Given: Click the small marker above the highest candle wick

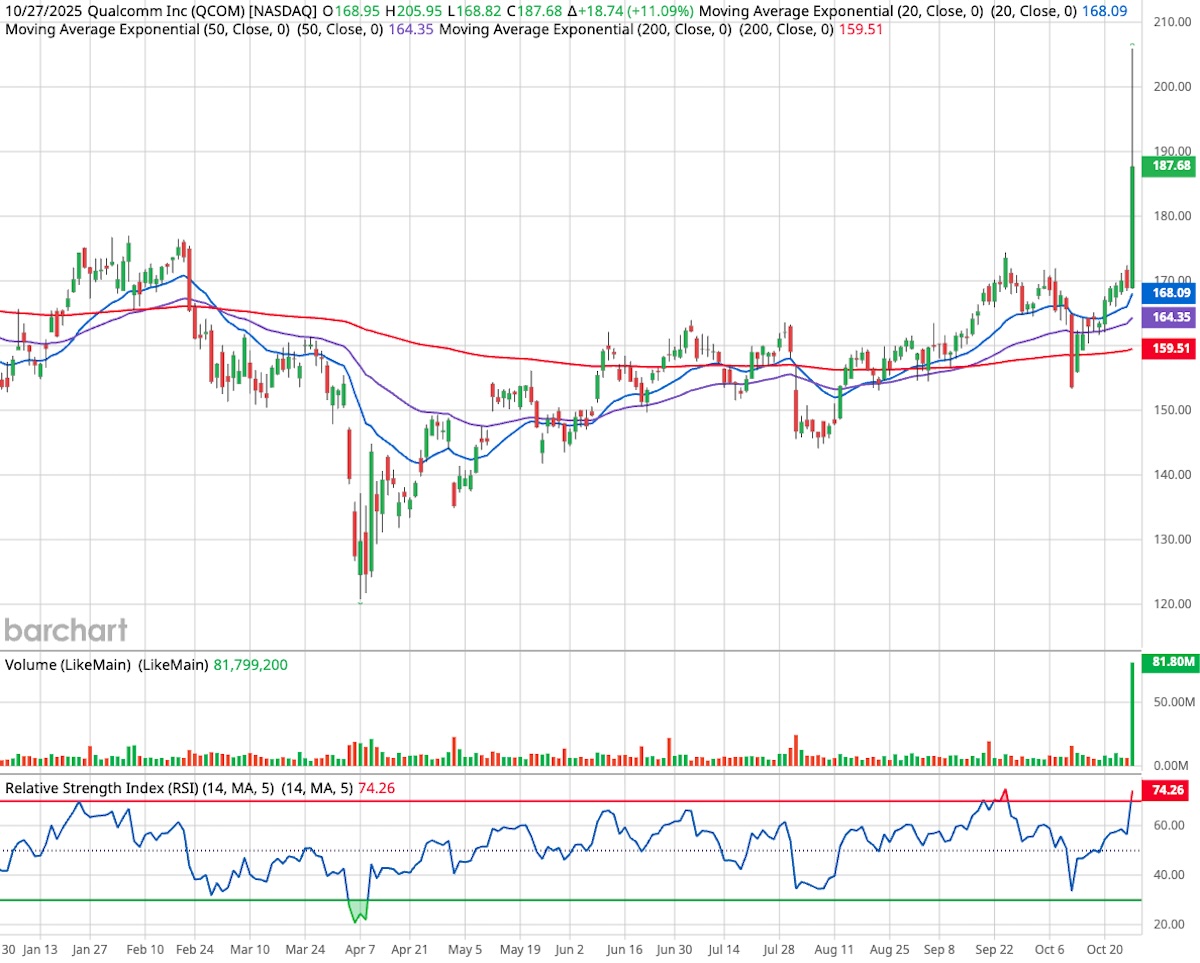Looking at the screenshot, I should pyautogui.click(x=1132, y=45).
